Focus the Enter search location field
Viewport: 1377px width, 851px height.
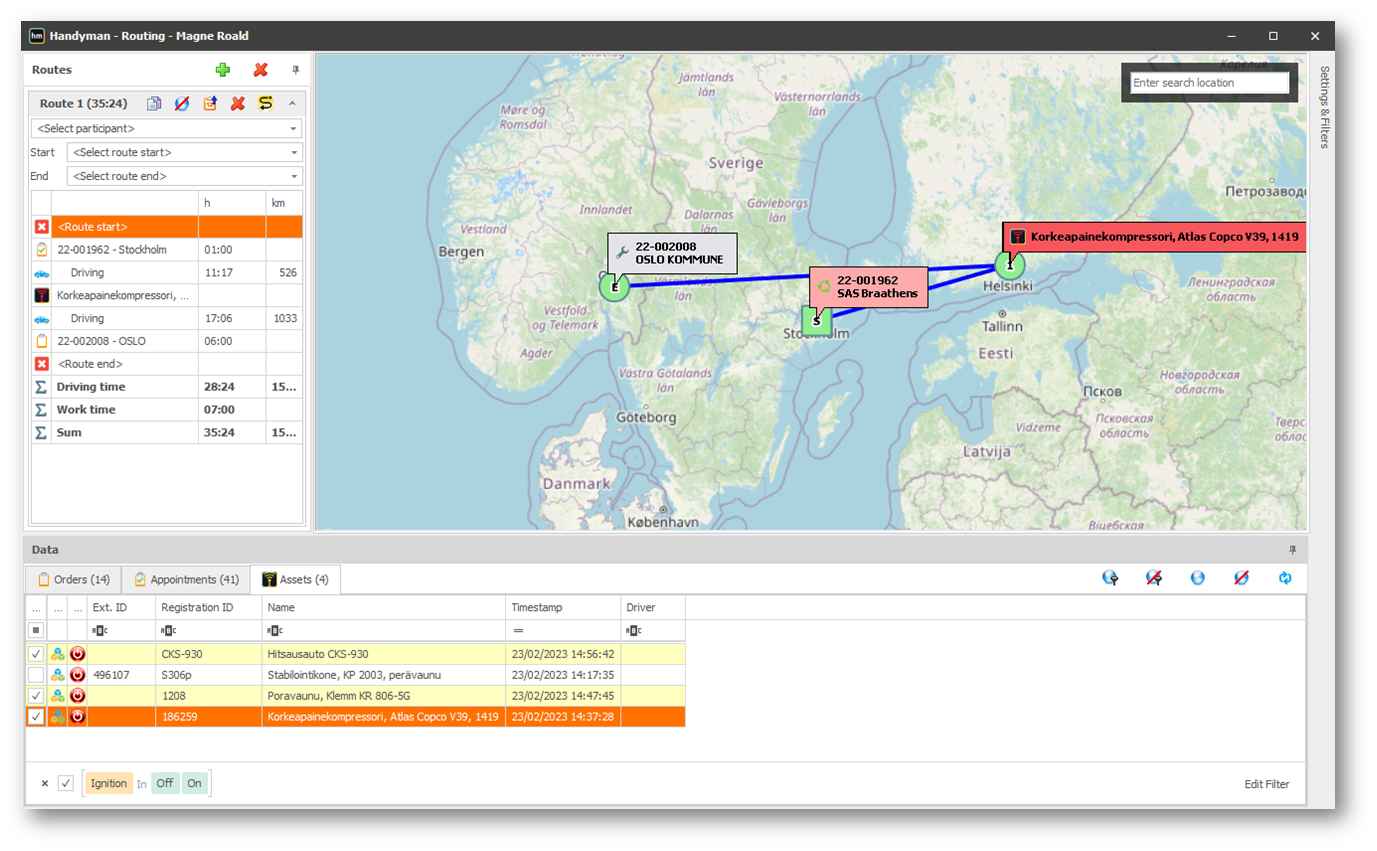point(1210,83)
